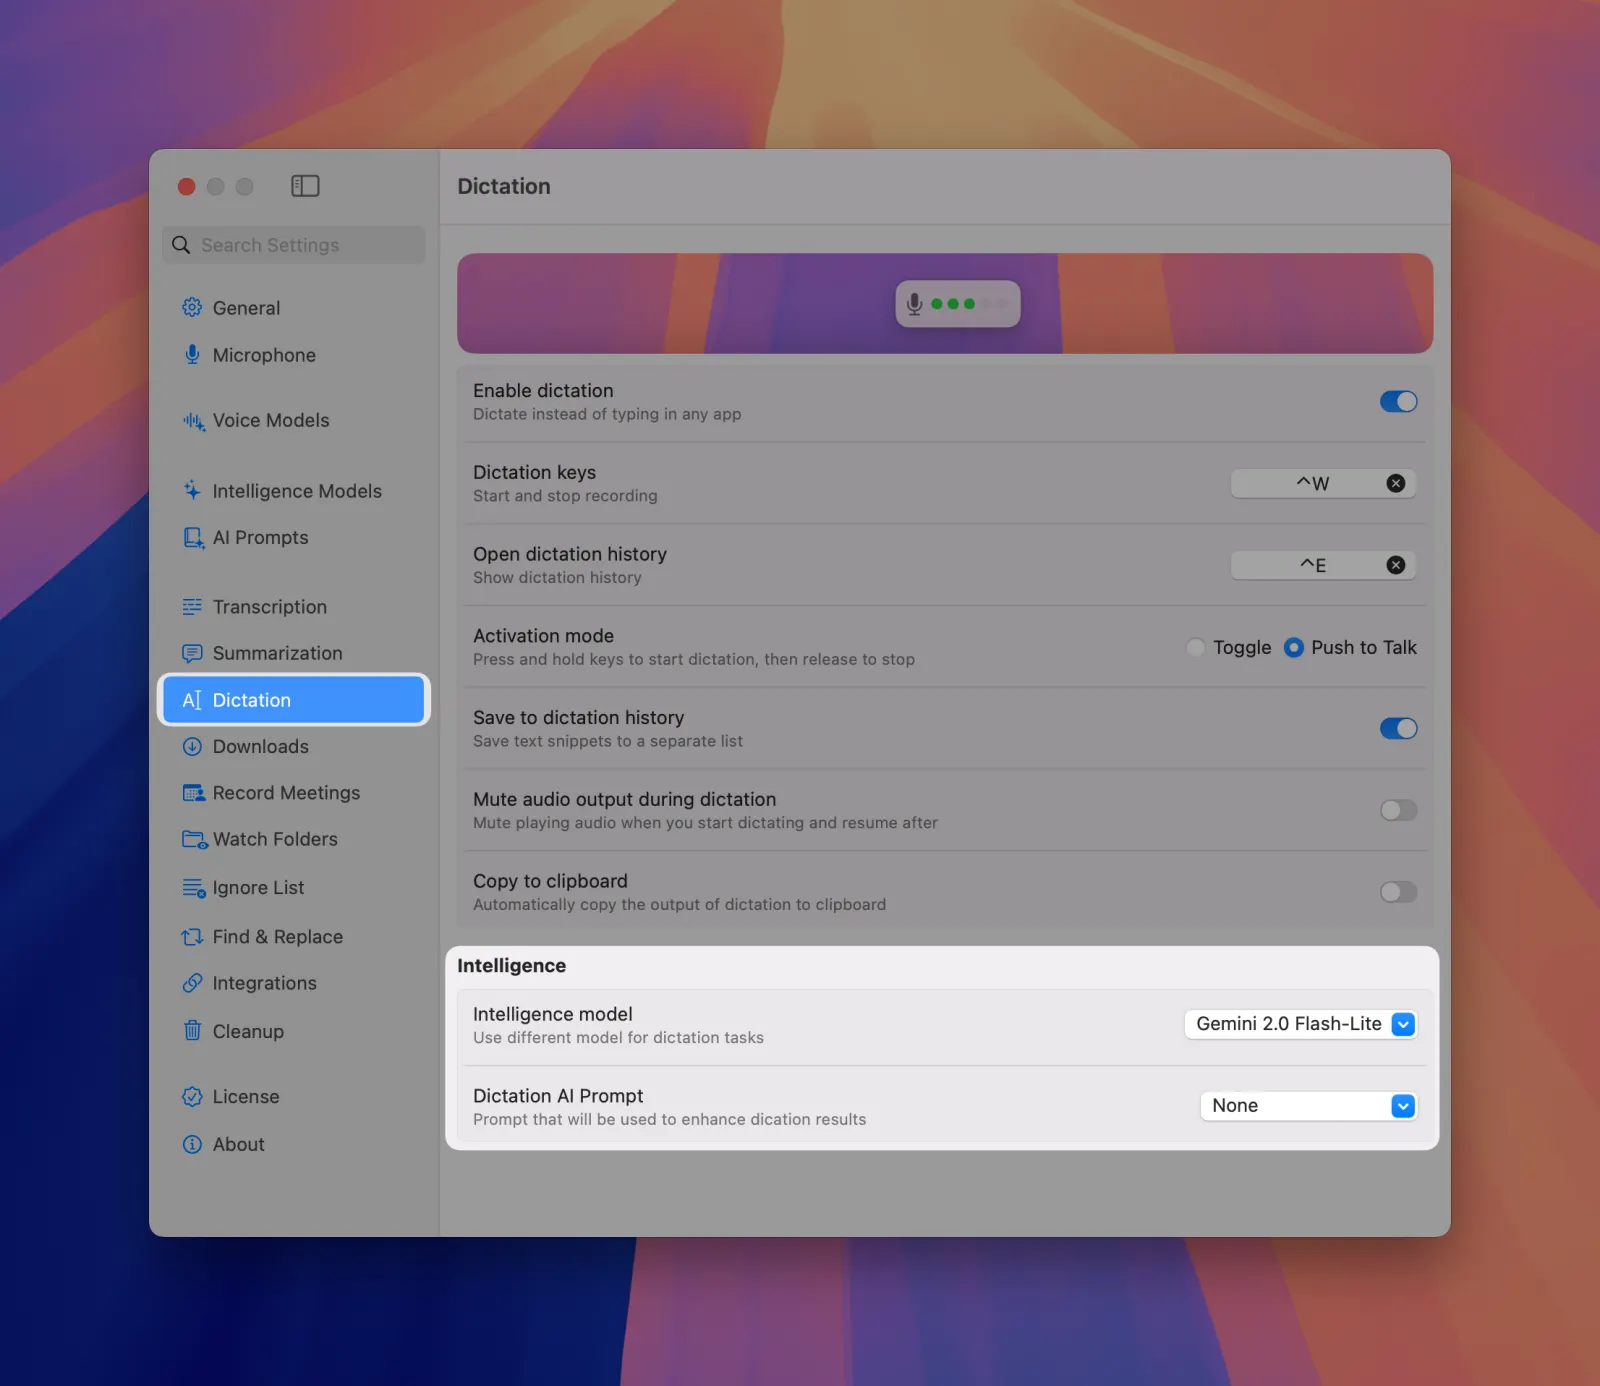1600x1386 pixels.
Task: Click the dictation preview banner
Action: pos(945,303)
